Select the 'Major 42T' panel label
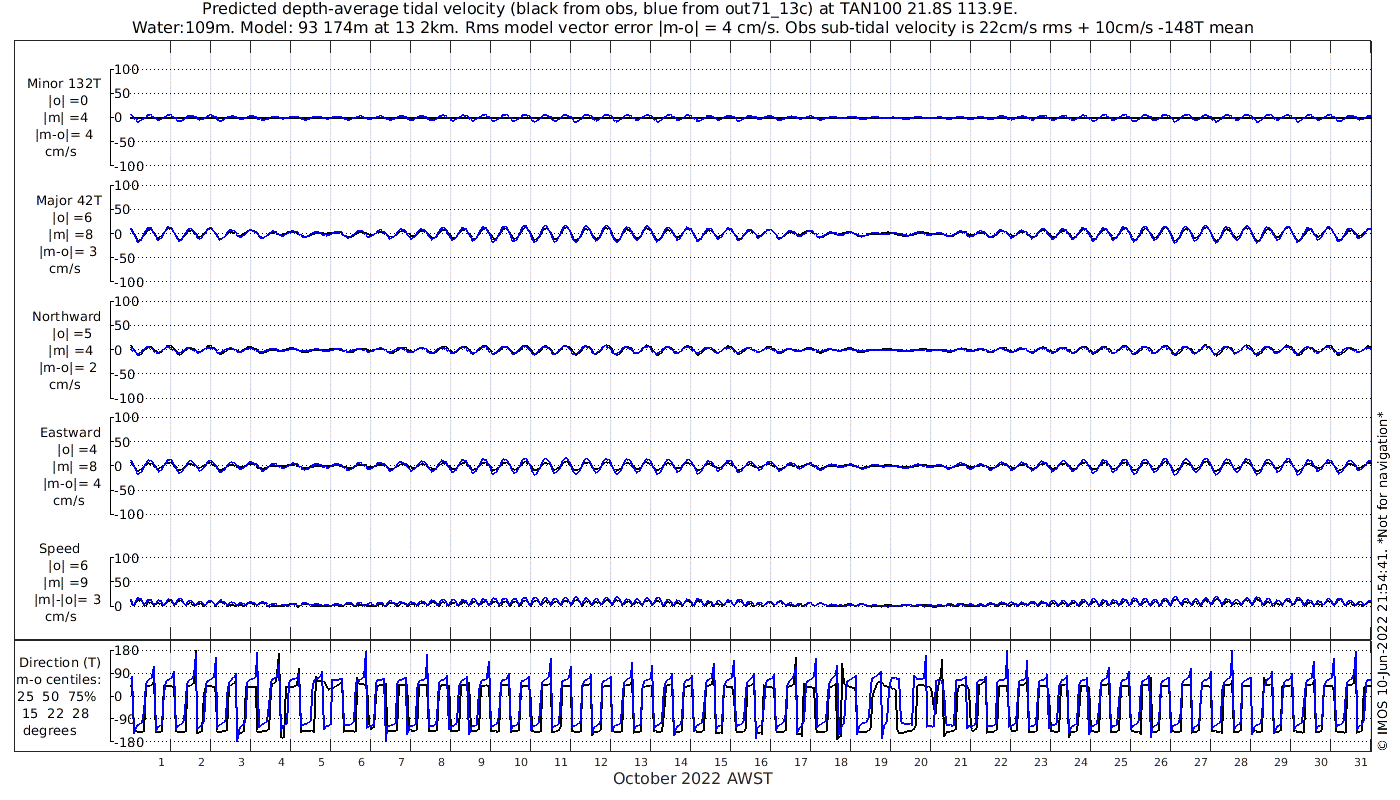The image size is (1400, 800). pyautogui.click(x=69, y=201)
